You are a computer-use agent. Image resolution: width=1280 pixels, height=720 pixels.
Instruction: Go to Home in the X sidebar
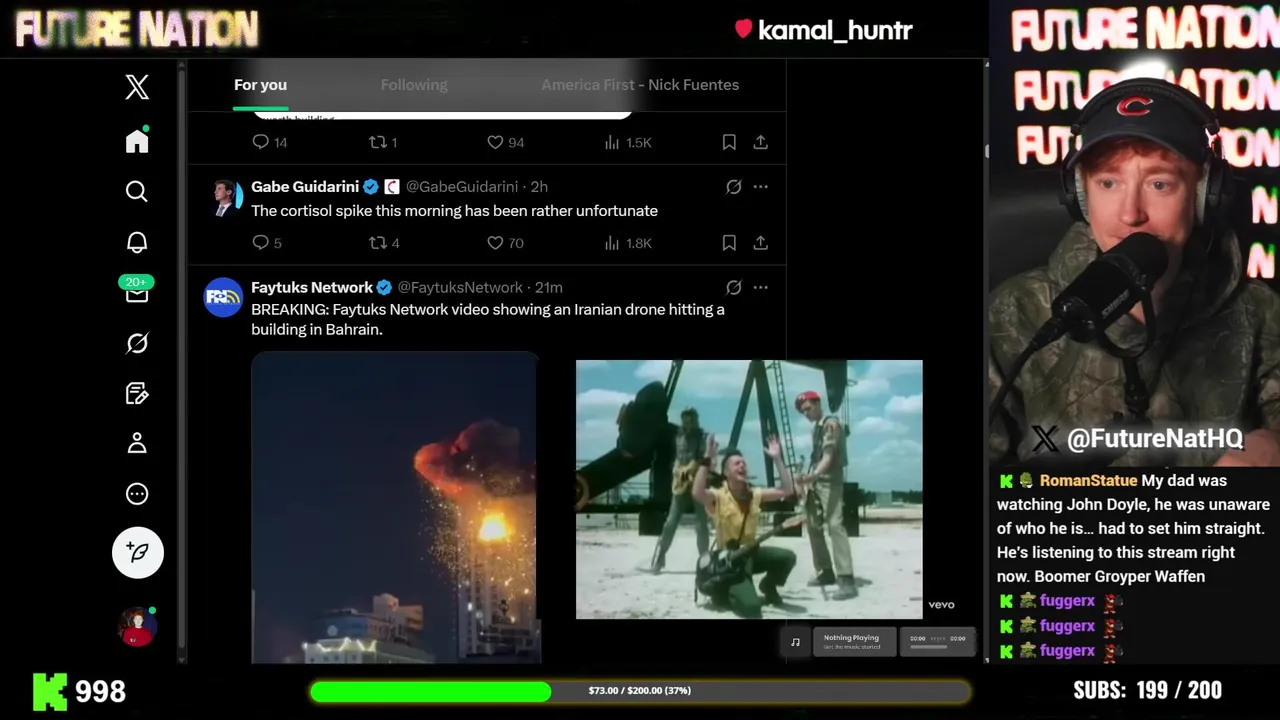[137, 141]
